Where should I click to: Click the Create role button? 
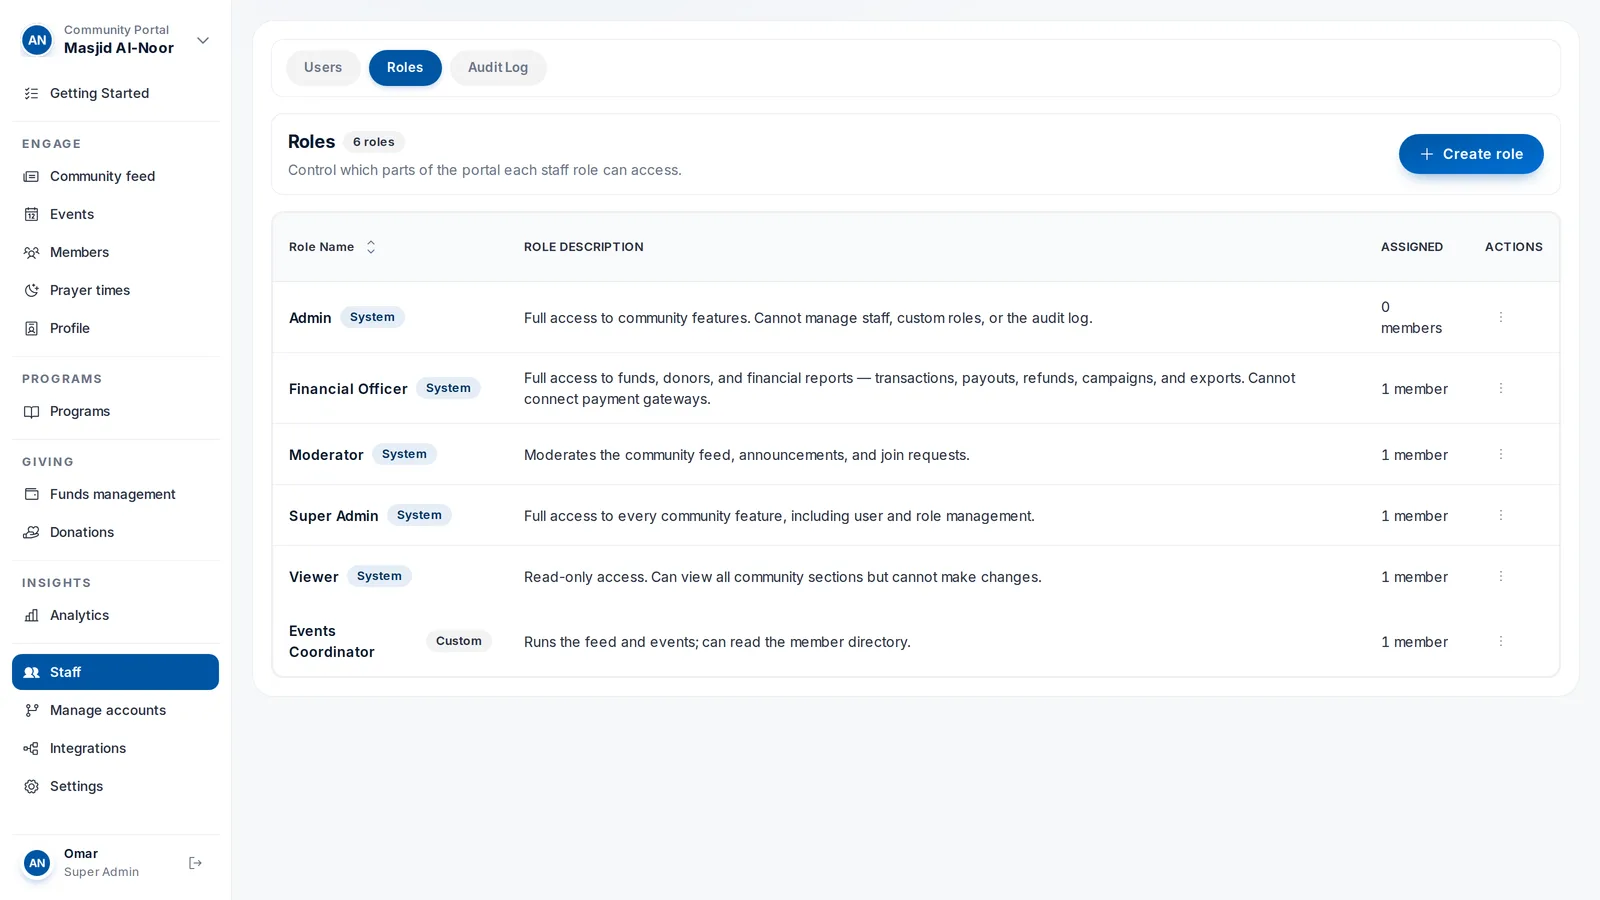click(1471, 154)
